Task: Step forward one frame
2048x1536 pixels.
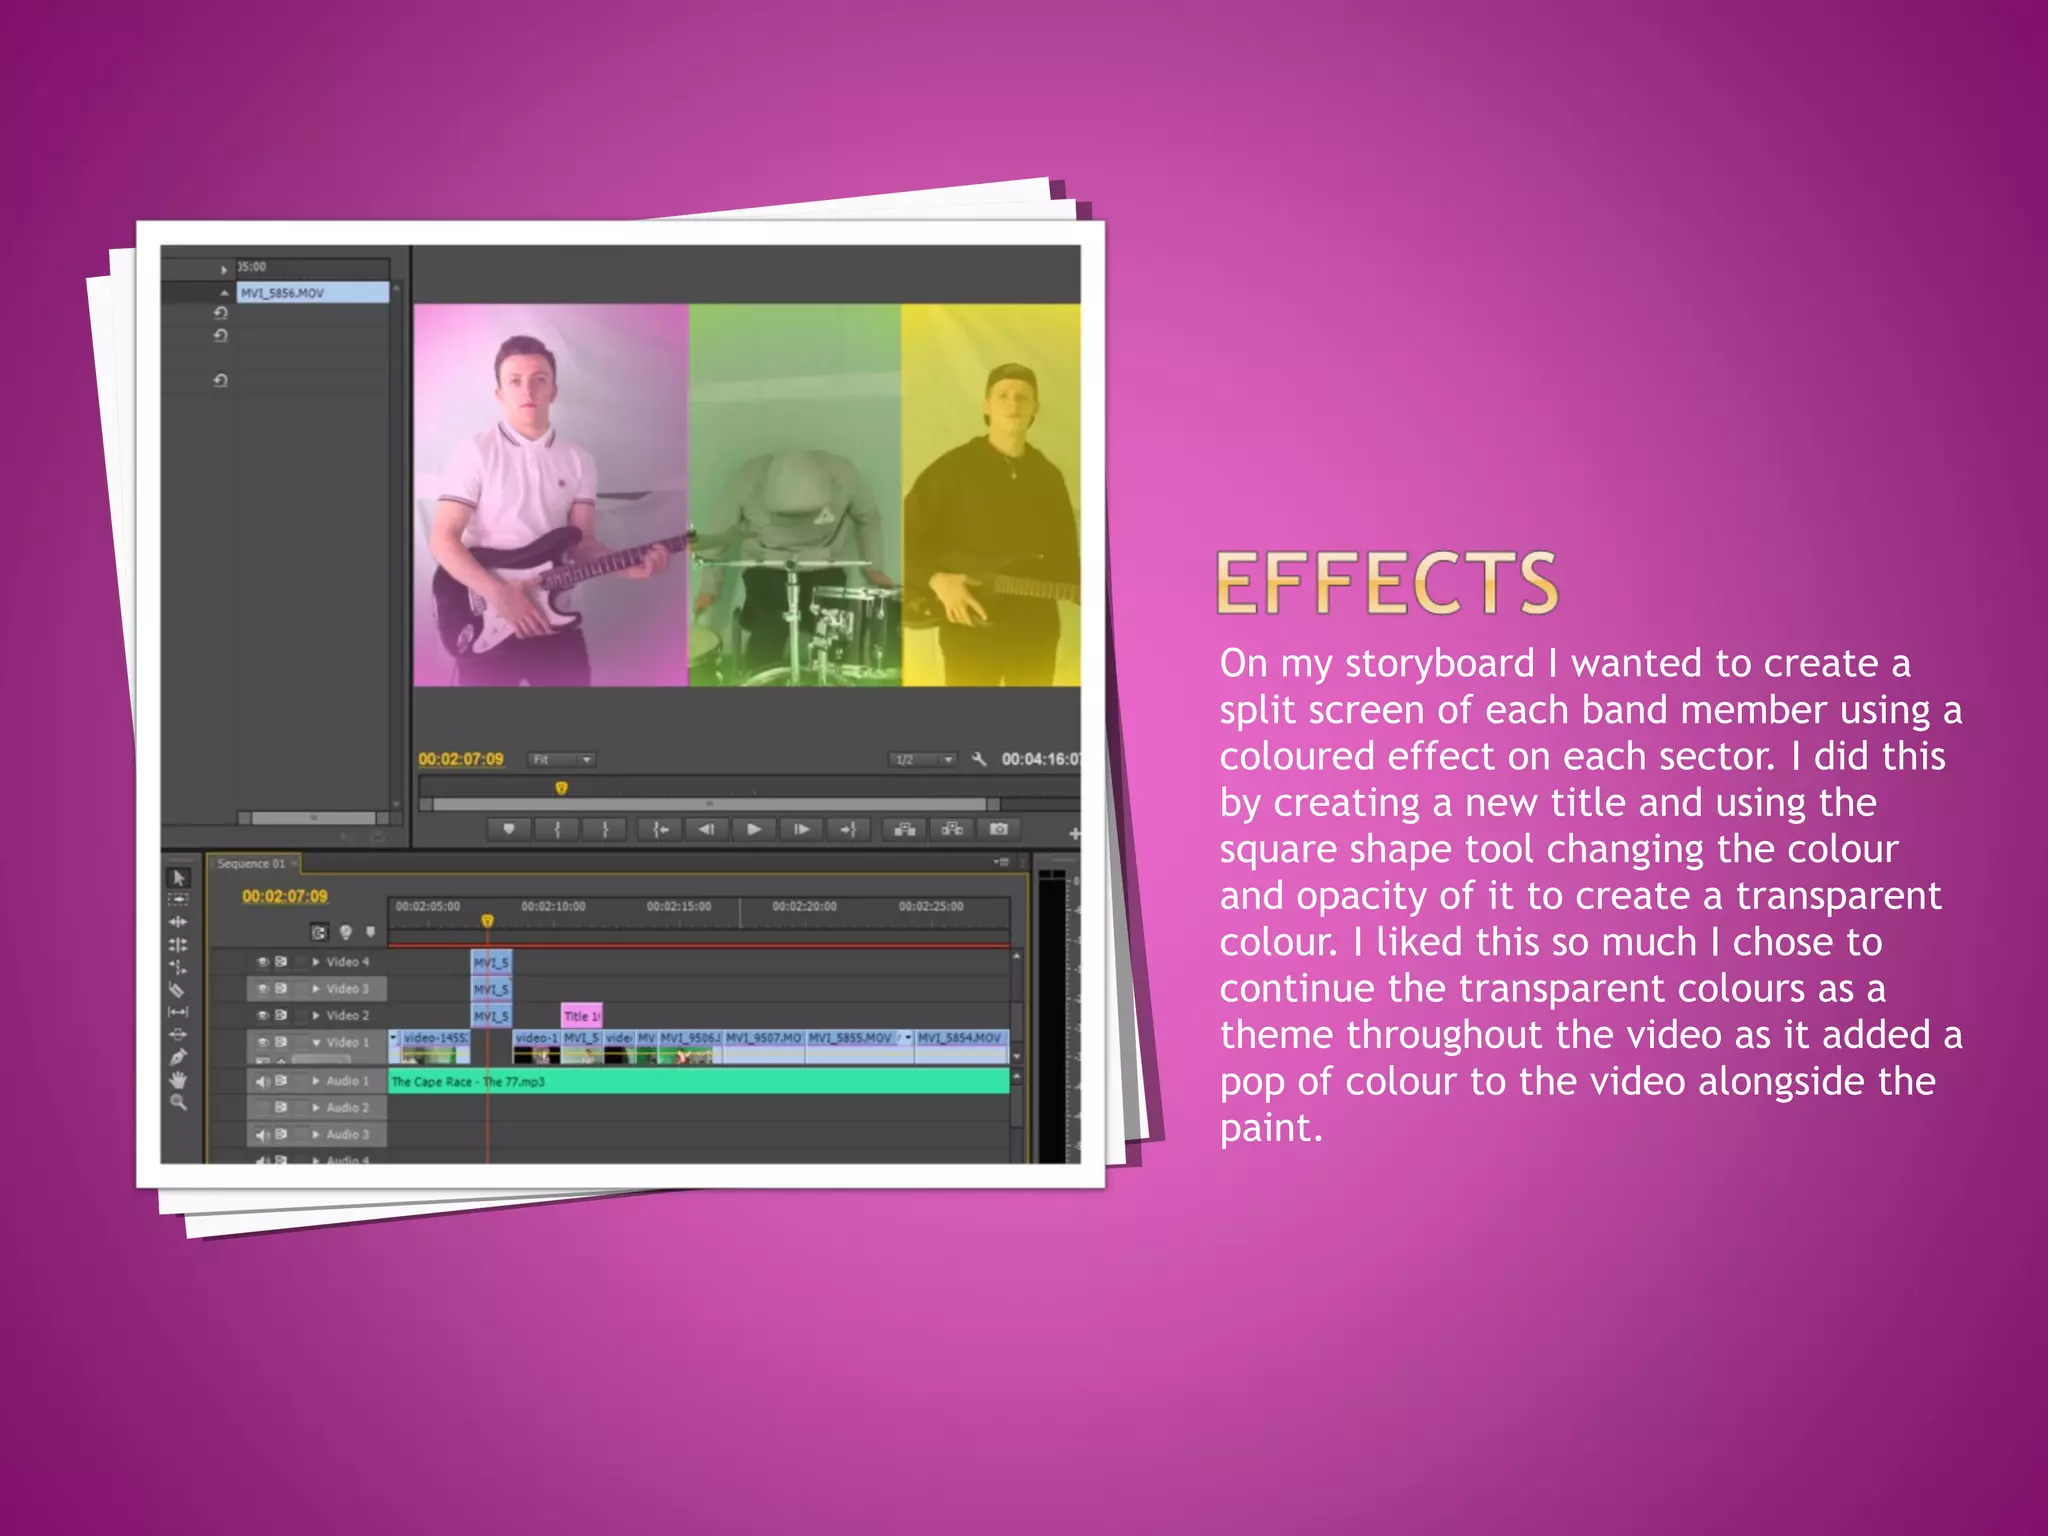Action: tap(802, 829)
